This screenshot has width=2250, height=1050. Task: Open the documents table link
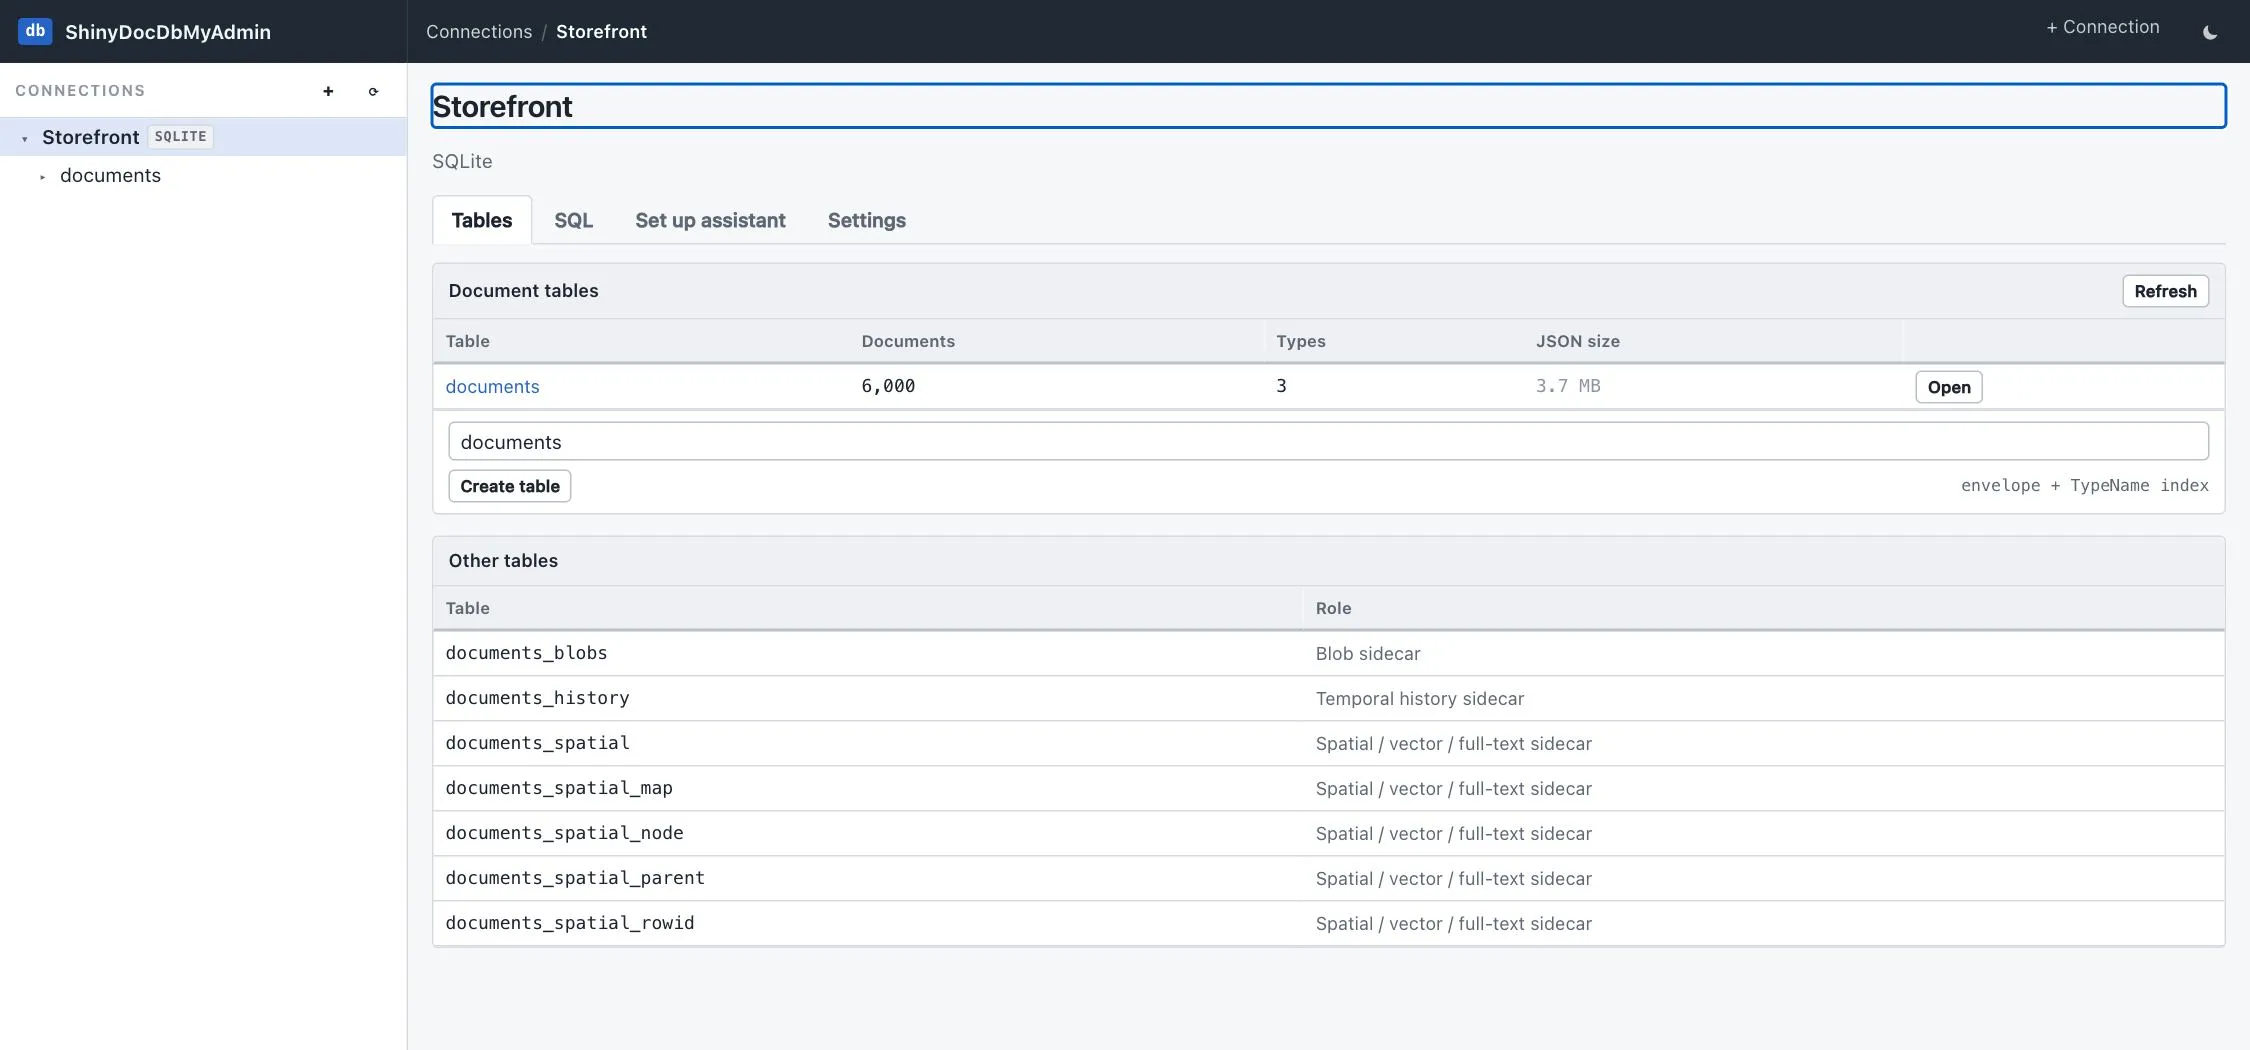[x=492, y=386]
